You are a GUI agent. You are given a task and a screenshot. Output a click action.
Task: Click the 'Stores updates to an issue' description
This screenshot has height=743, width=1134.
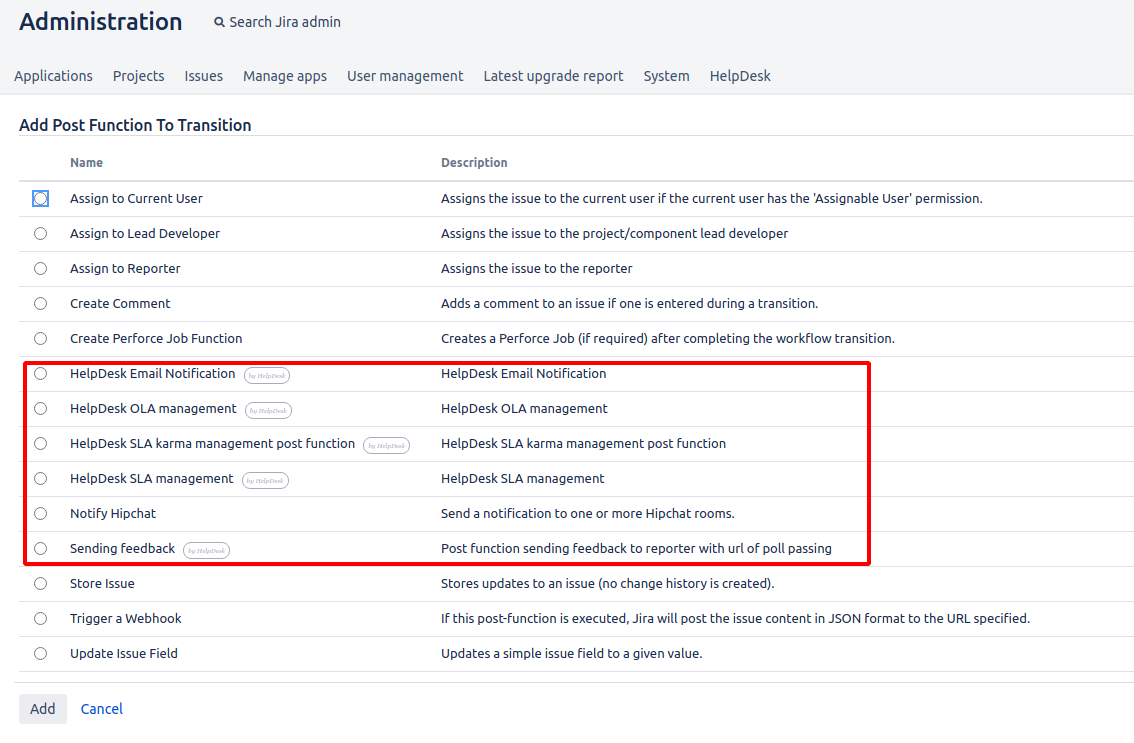(608, 584)
